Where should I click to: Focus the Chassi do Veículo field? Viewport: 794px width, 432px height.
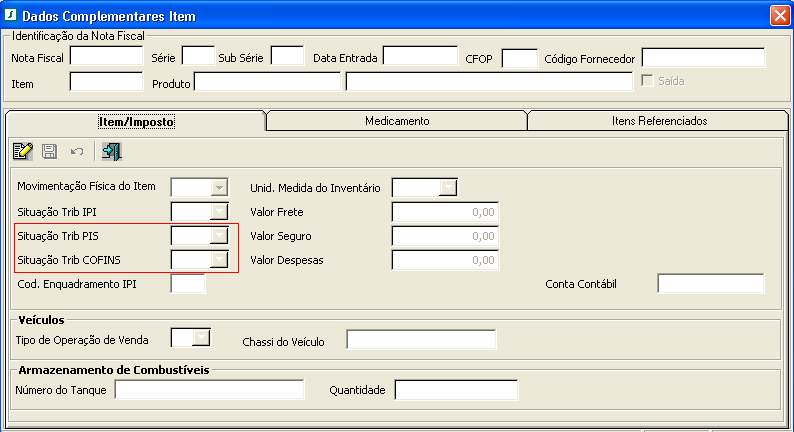pyautogui.click(x=421, y=341)
